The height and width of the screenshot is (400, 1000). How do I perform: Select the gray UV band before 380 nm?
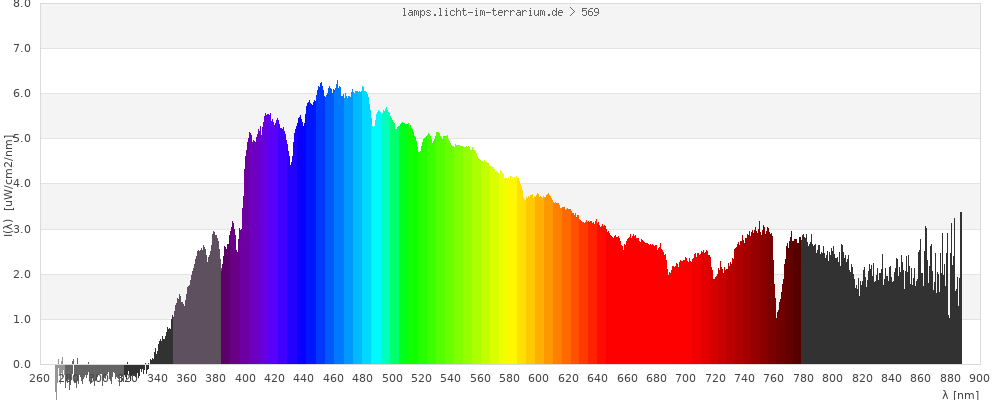[x=197, y=320]
